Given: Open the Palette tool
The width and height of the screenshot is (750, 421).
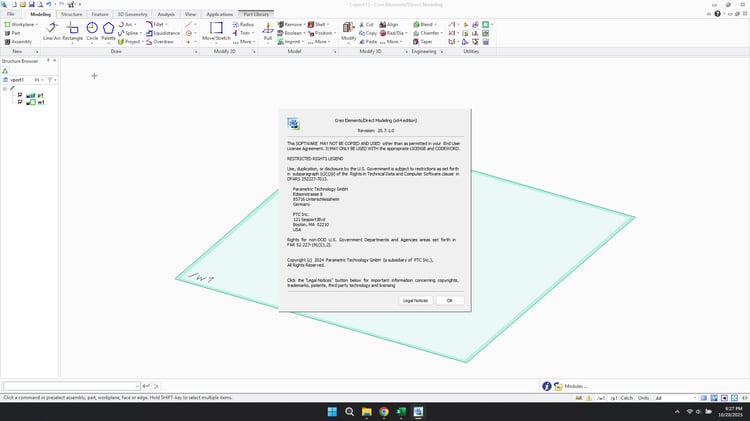Looking at the screenshot, I should point(109,31).
